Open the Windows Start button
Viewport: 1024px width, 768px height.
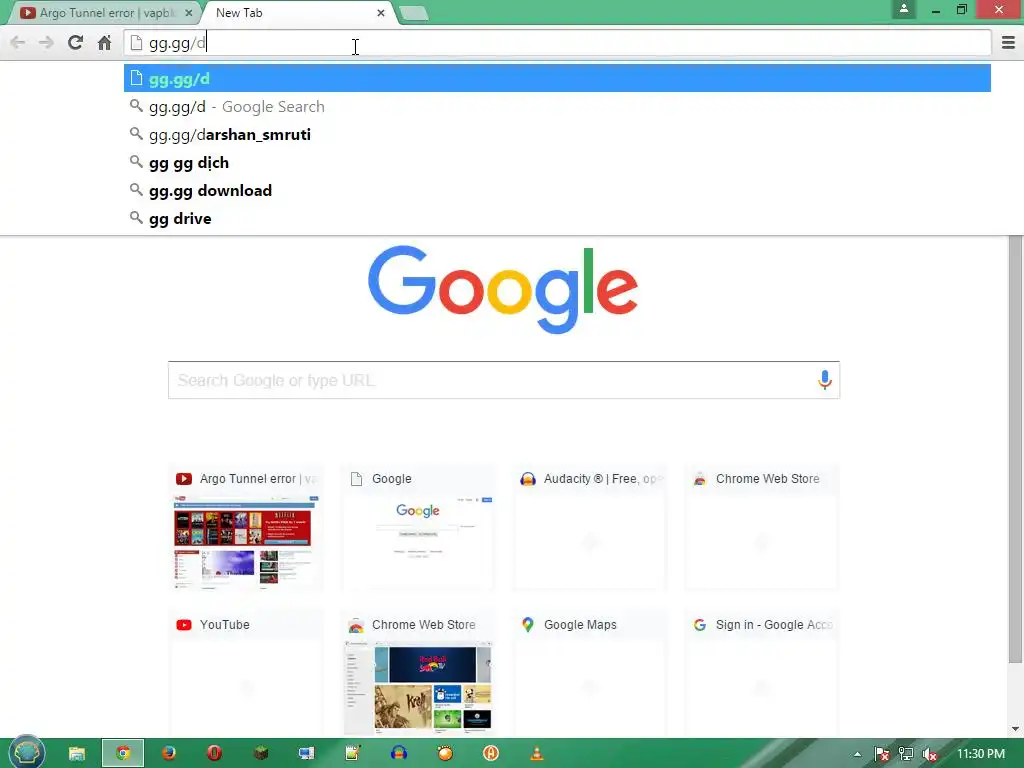(x=27, y=753)
